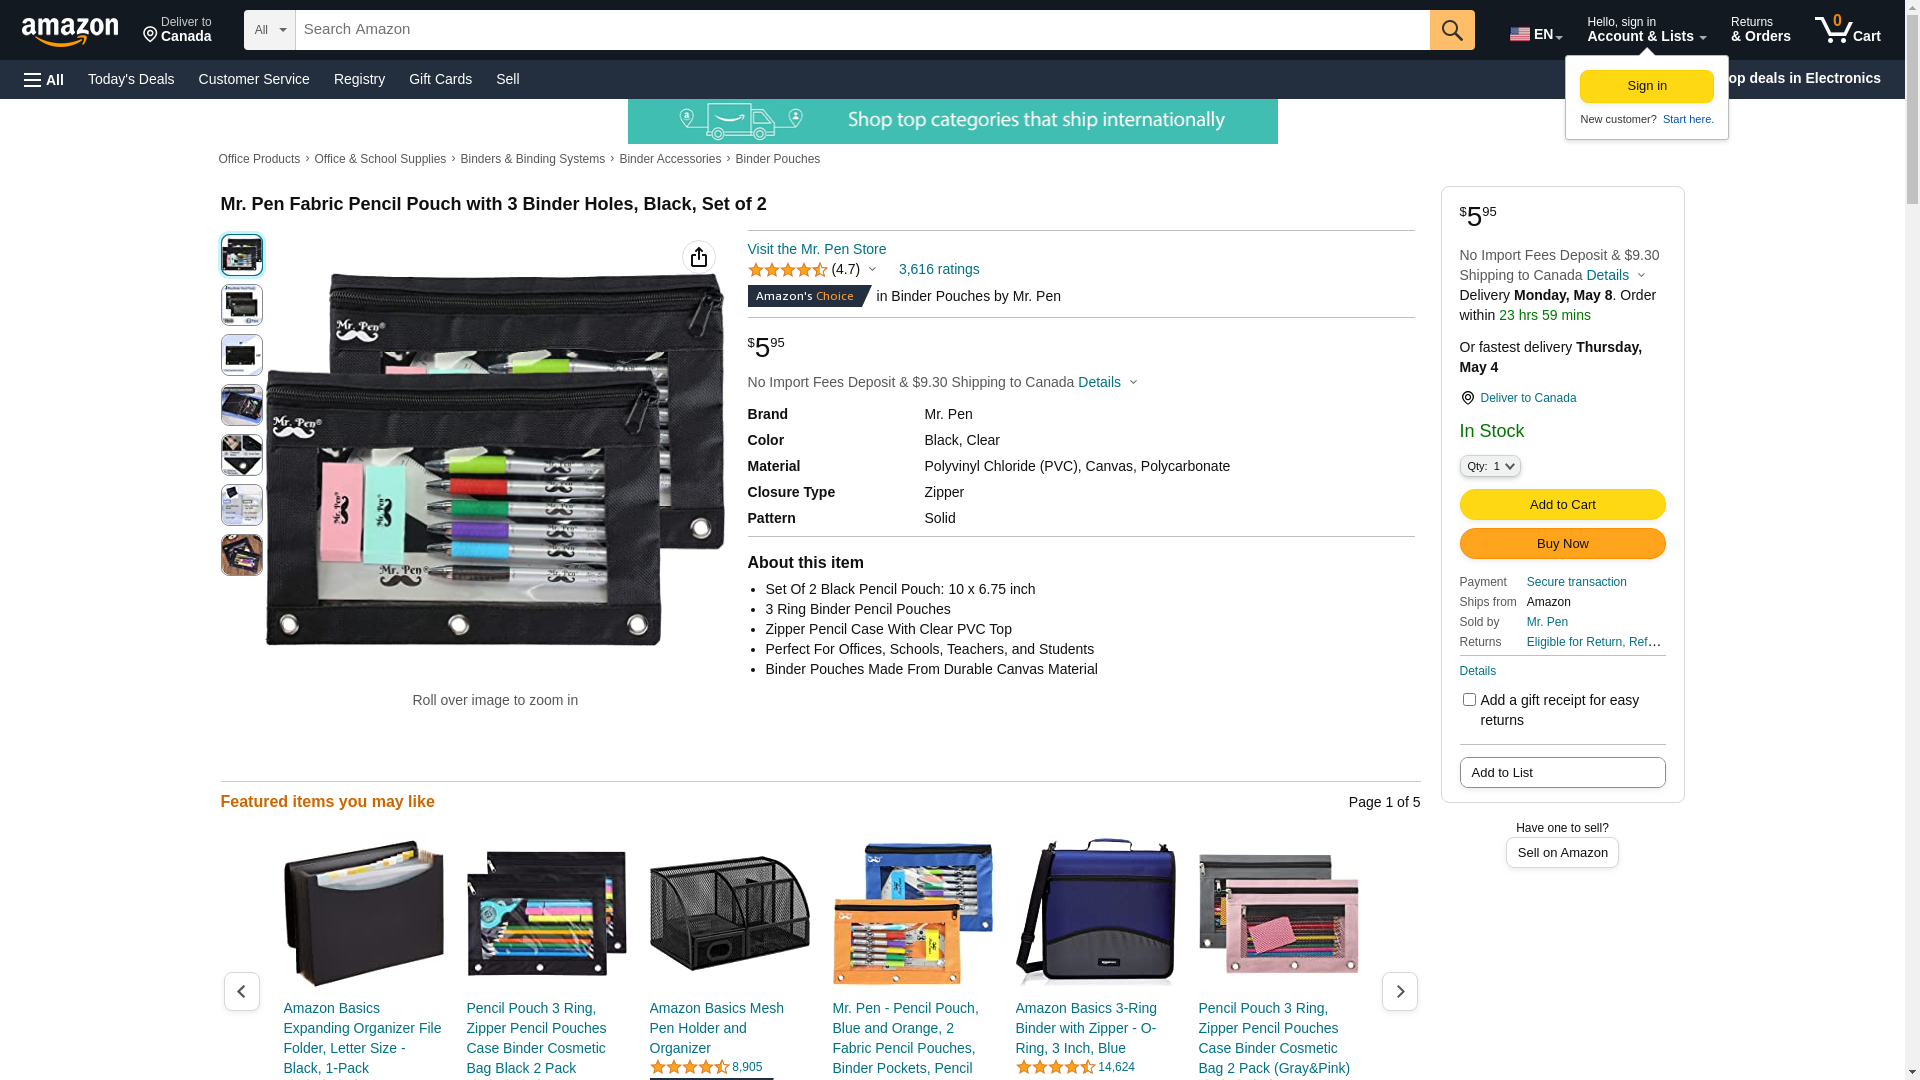
Task: Expand the star rating popover arrow
Action: pyautogui.click(x=872, y=269)
